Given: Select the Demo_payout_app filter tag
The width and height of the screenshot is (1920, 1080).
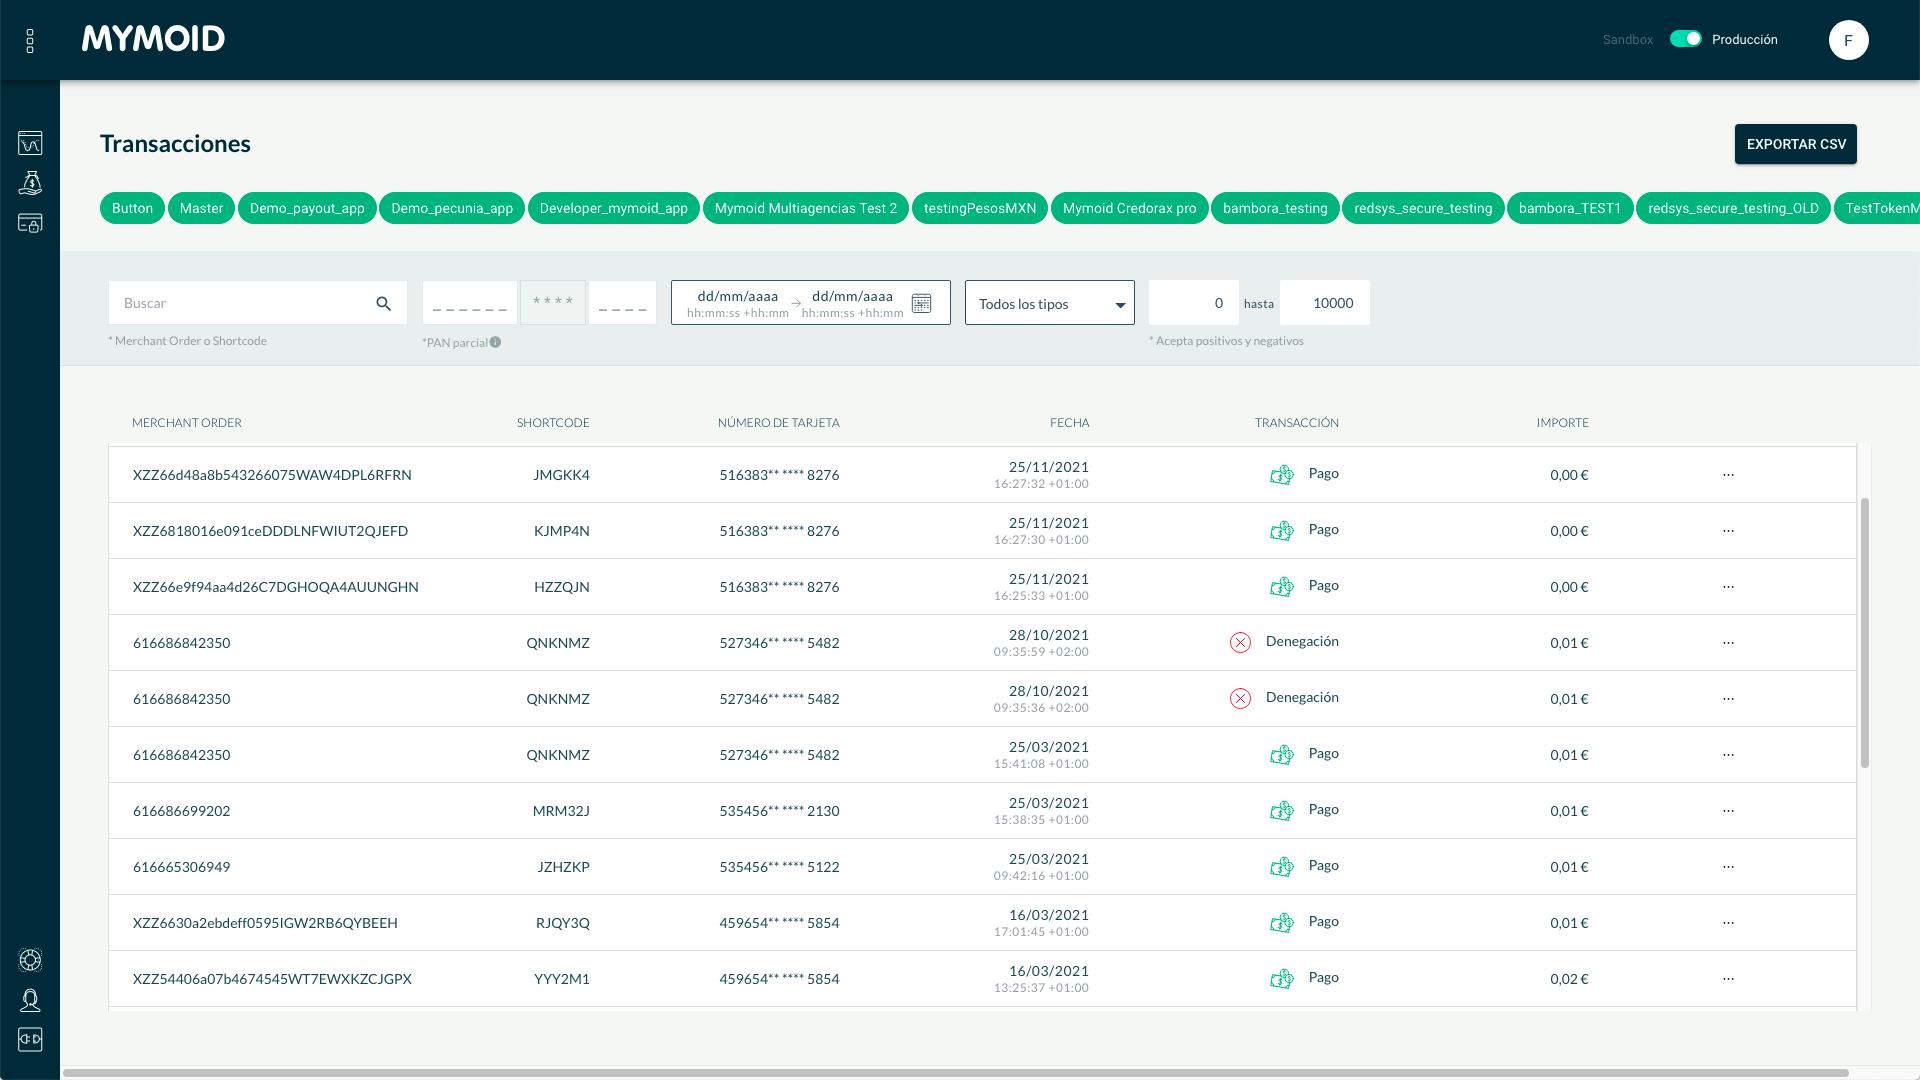Looking at the screenshot, I should (x=307, y=208).
